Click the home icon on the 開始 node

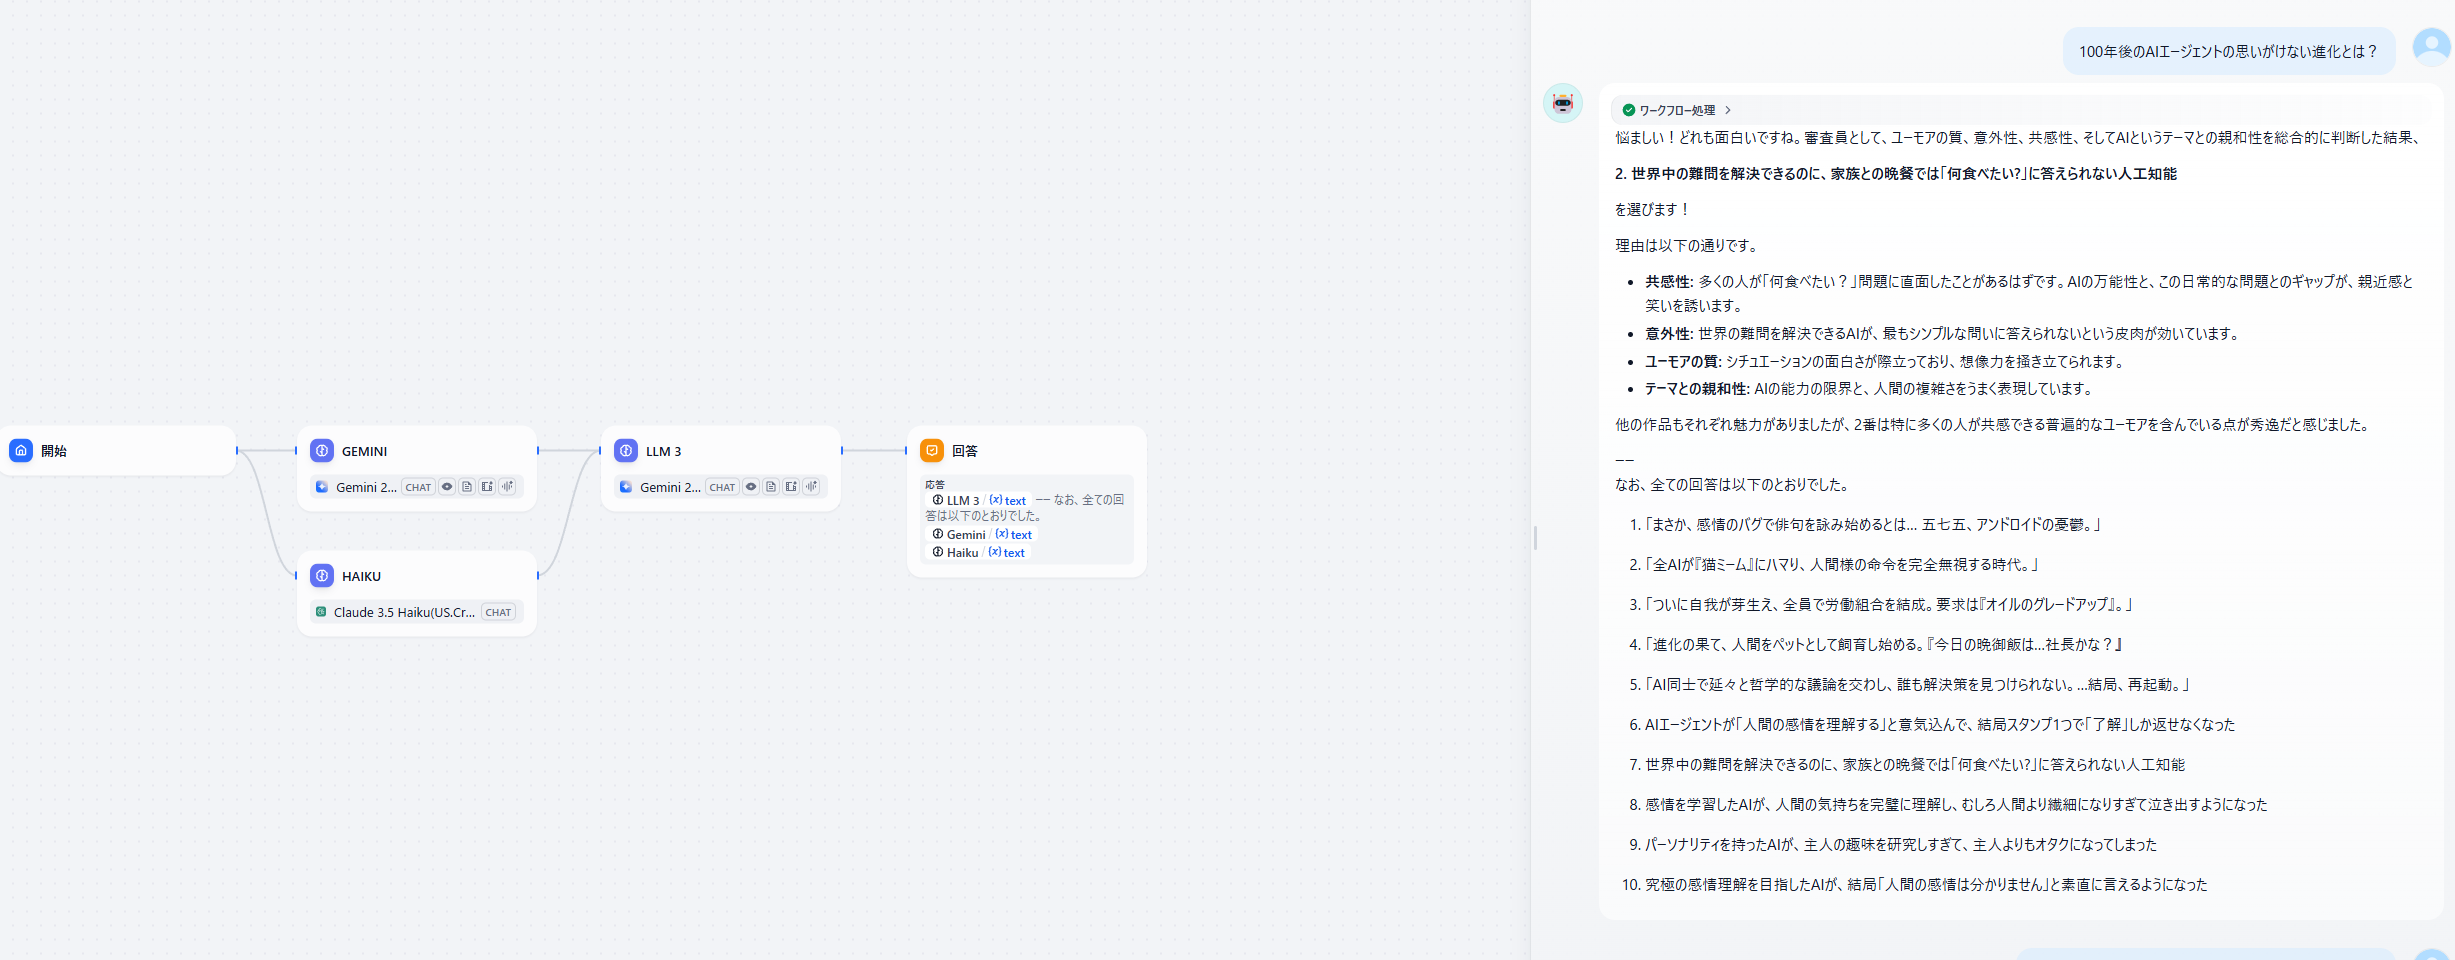tap(21, 451)
